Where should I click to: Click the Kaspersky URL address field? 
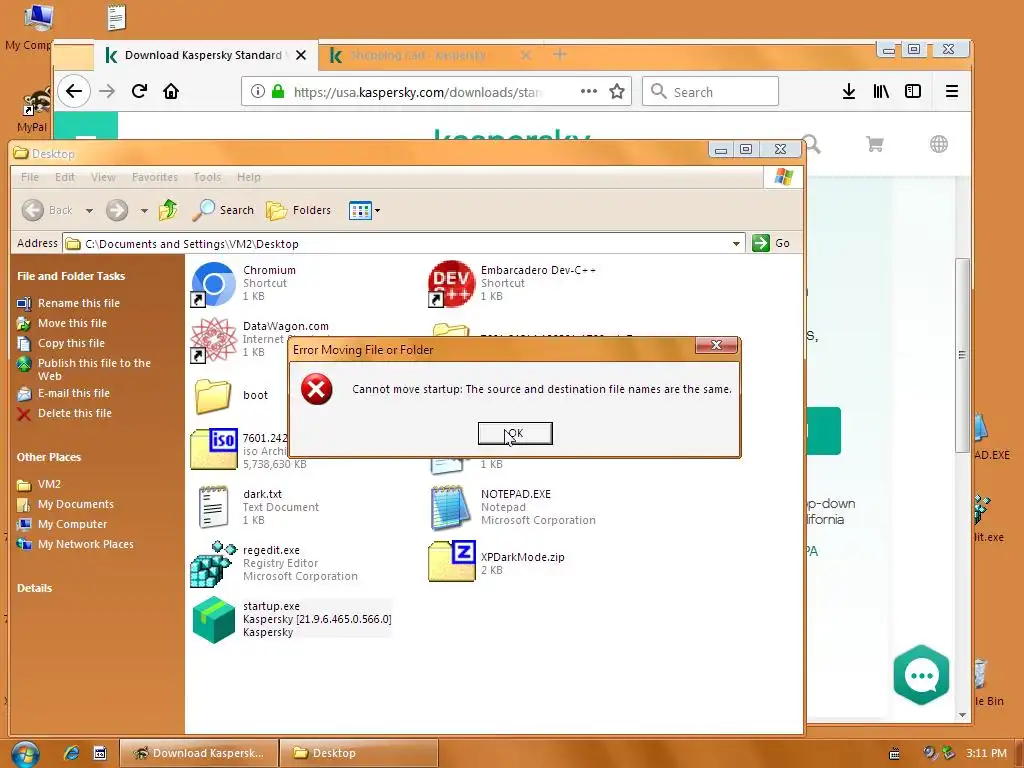(418, 91)
